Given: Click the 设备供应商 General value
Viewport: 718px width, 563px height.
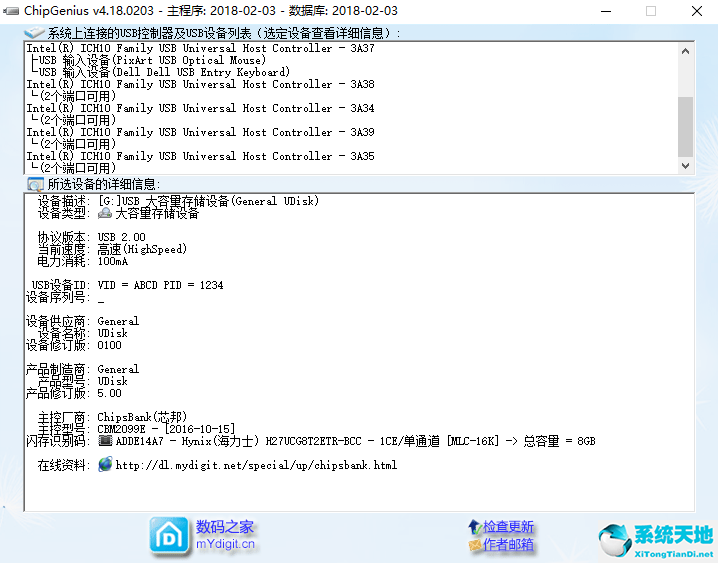Looking at the screenshot, I should (x=118, y=321).
